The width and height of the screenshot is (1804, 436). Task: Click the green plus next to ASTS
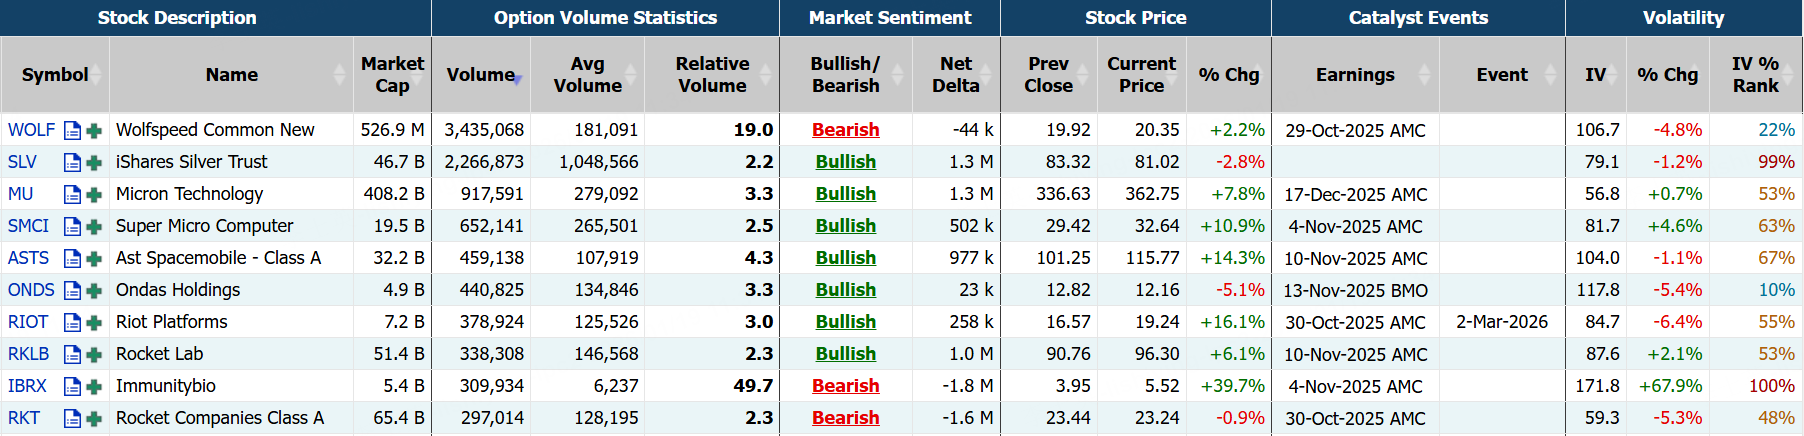point(94,258)
